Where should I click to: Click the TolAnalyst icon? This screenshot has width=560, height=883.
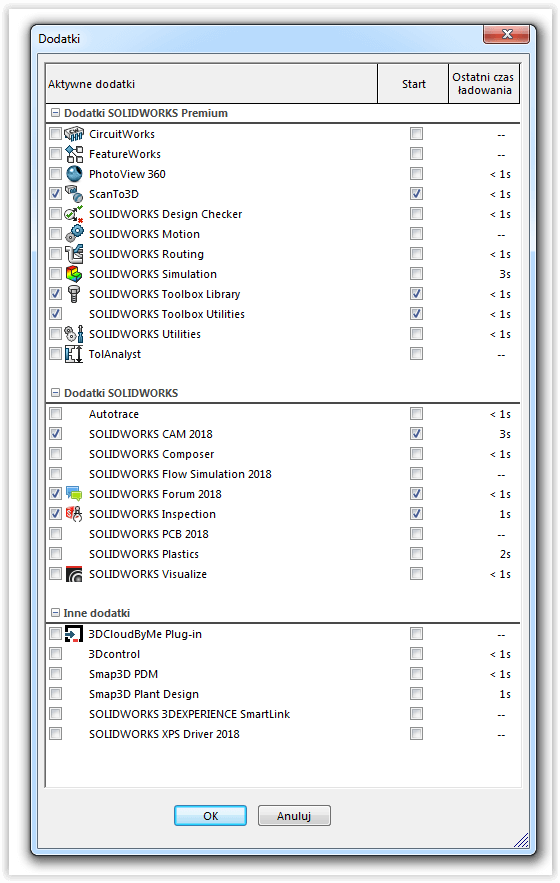(74, 354)
